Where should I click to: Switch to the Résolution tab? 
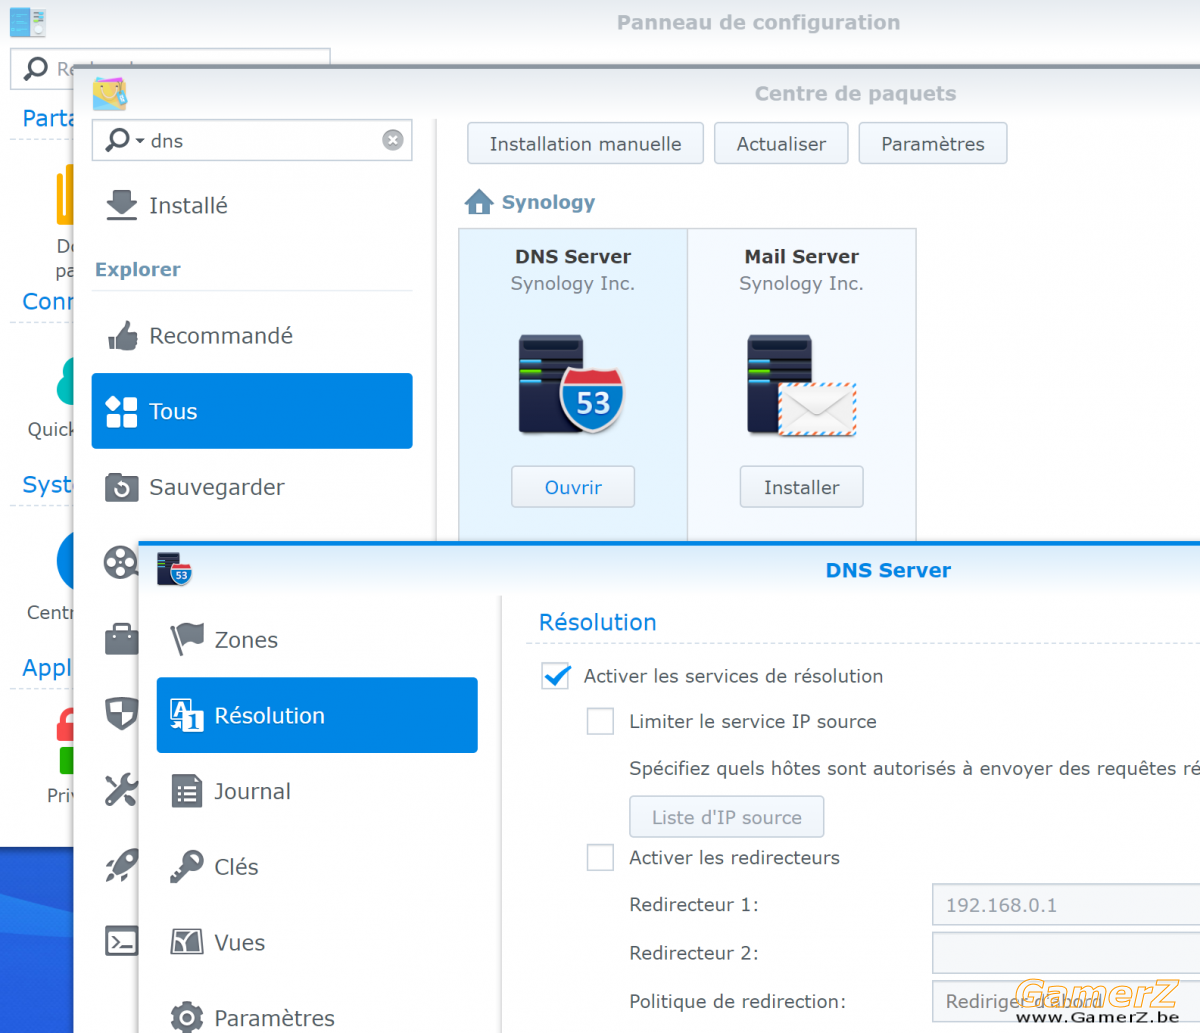tap(317, 715)
